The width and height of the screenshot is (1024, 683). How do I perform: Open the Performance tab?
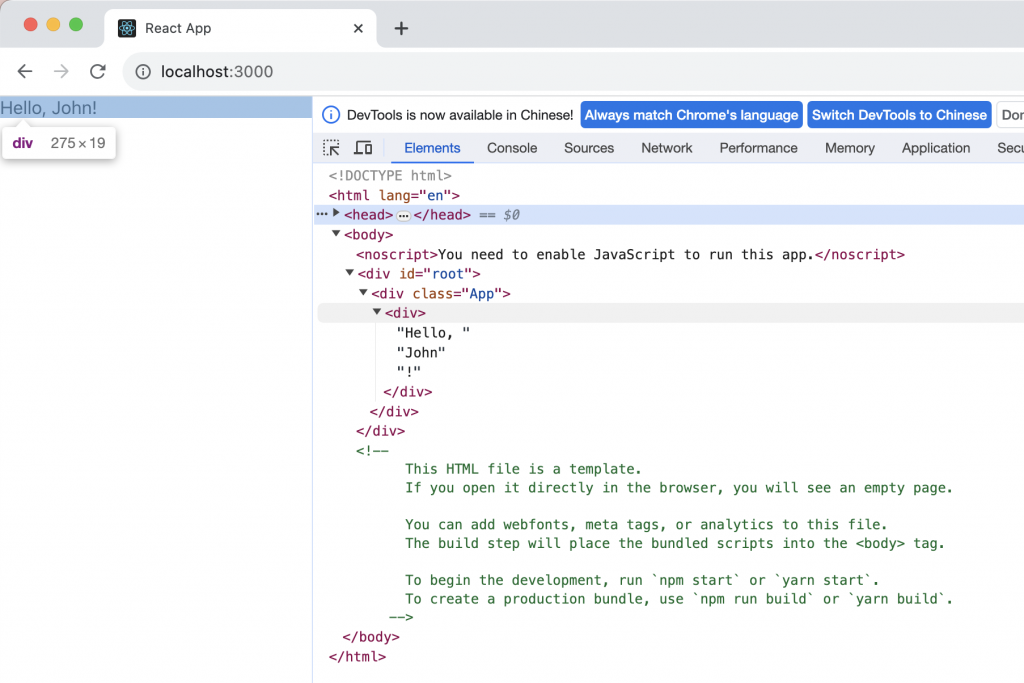coord(758,148)
